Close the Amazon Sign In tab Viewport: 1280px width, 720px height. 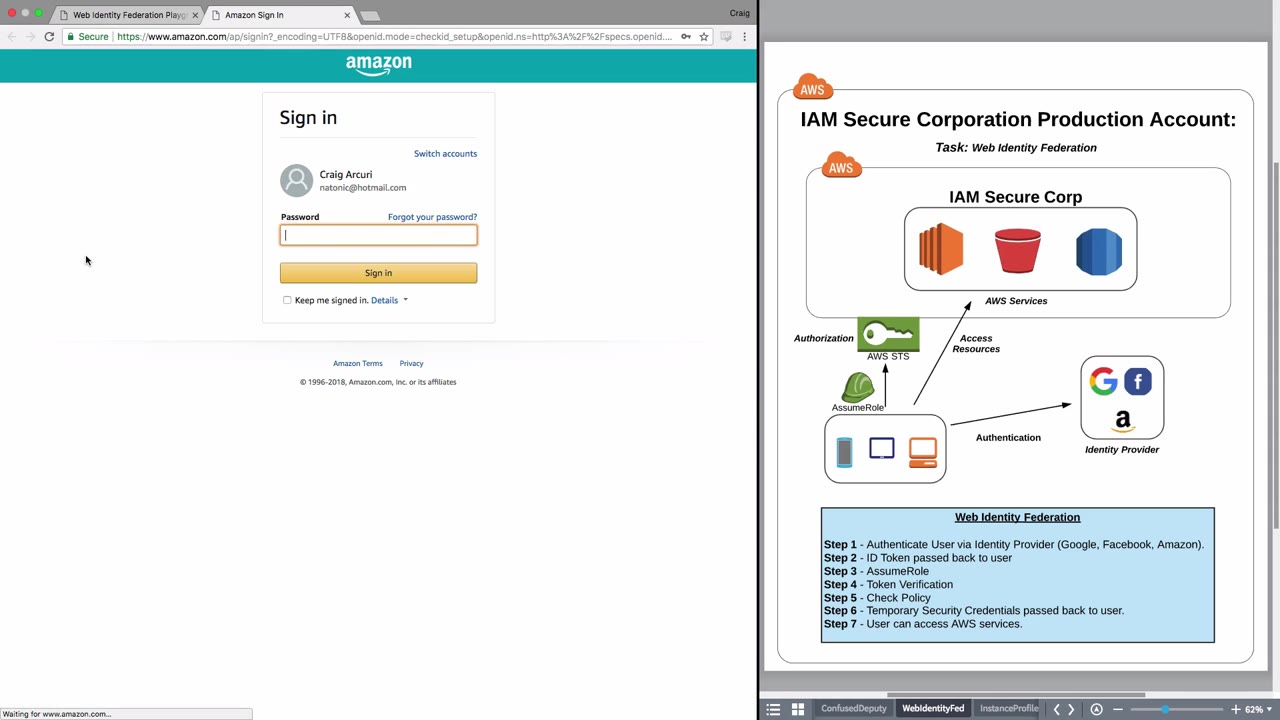347,15
